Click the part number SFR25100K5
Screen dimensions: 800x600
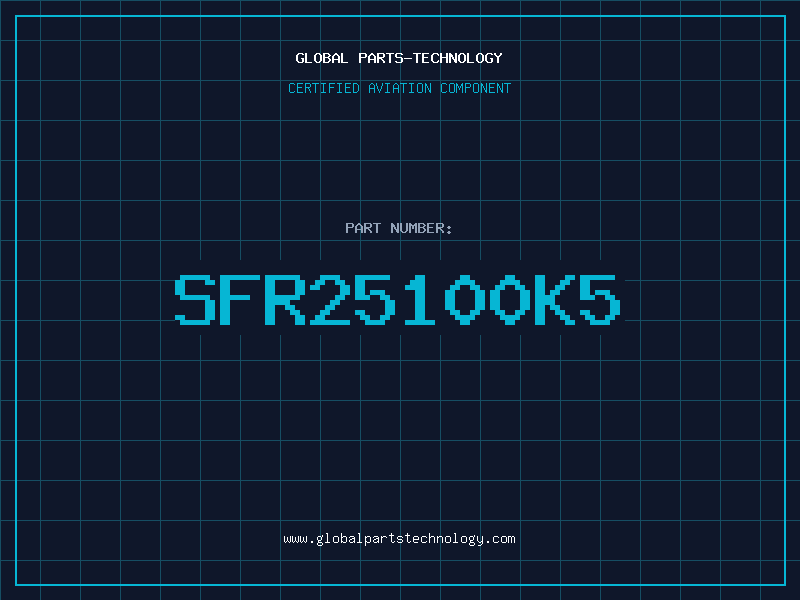click(398, 299)
